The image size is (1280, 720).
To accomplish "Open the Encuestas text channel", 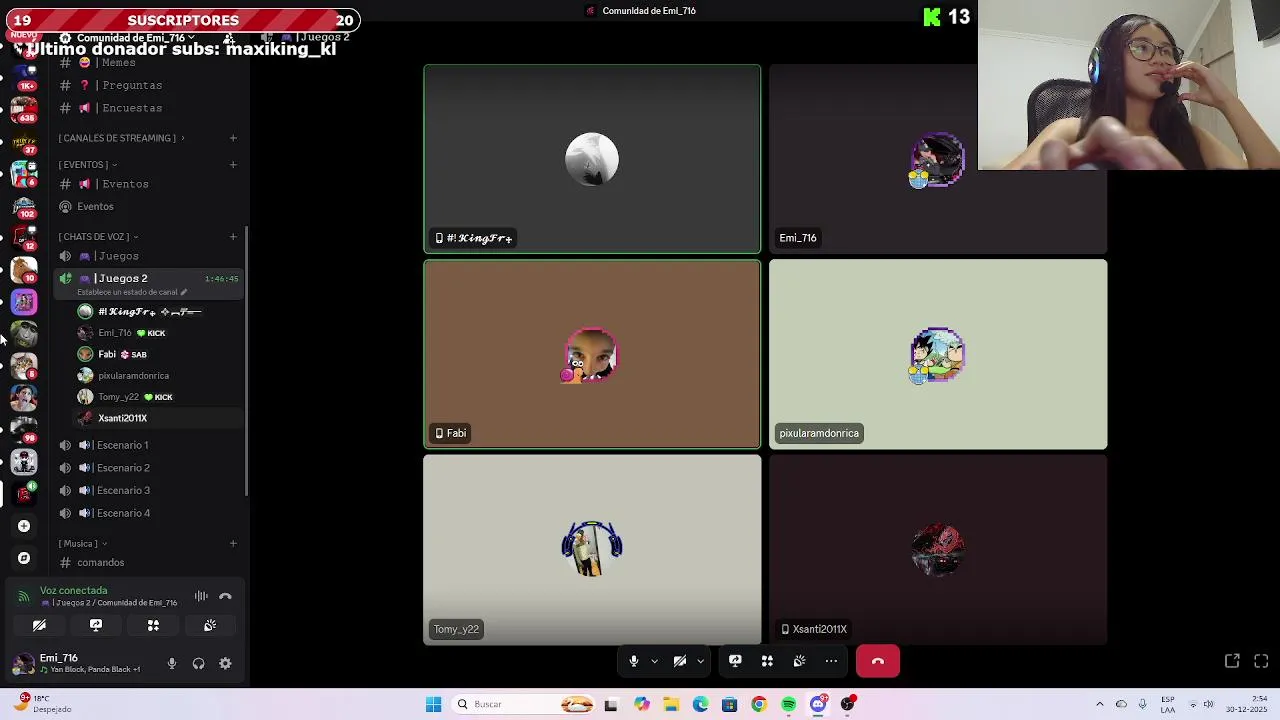I will tap(148, 108).
